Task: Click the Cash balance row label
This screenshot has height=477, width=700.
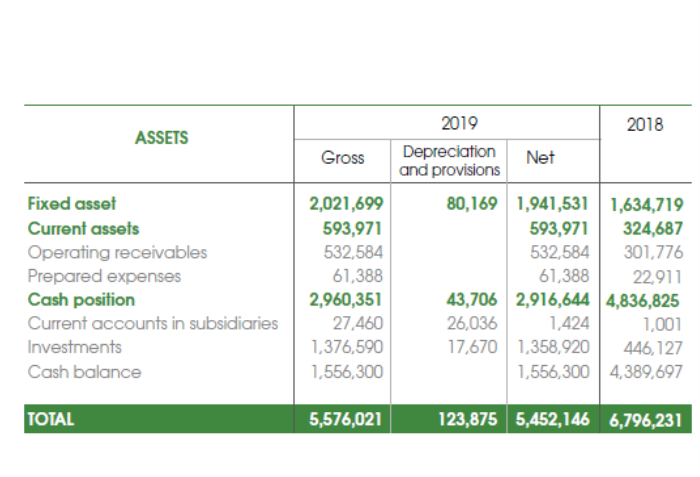Action: 84,372
